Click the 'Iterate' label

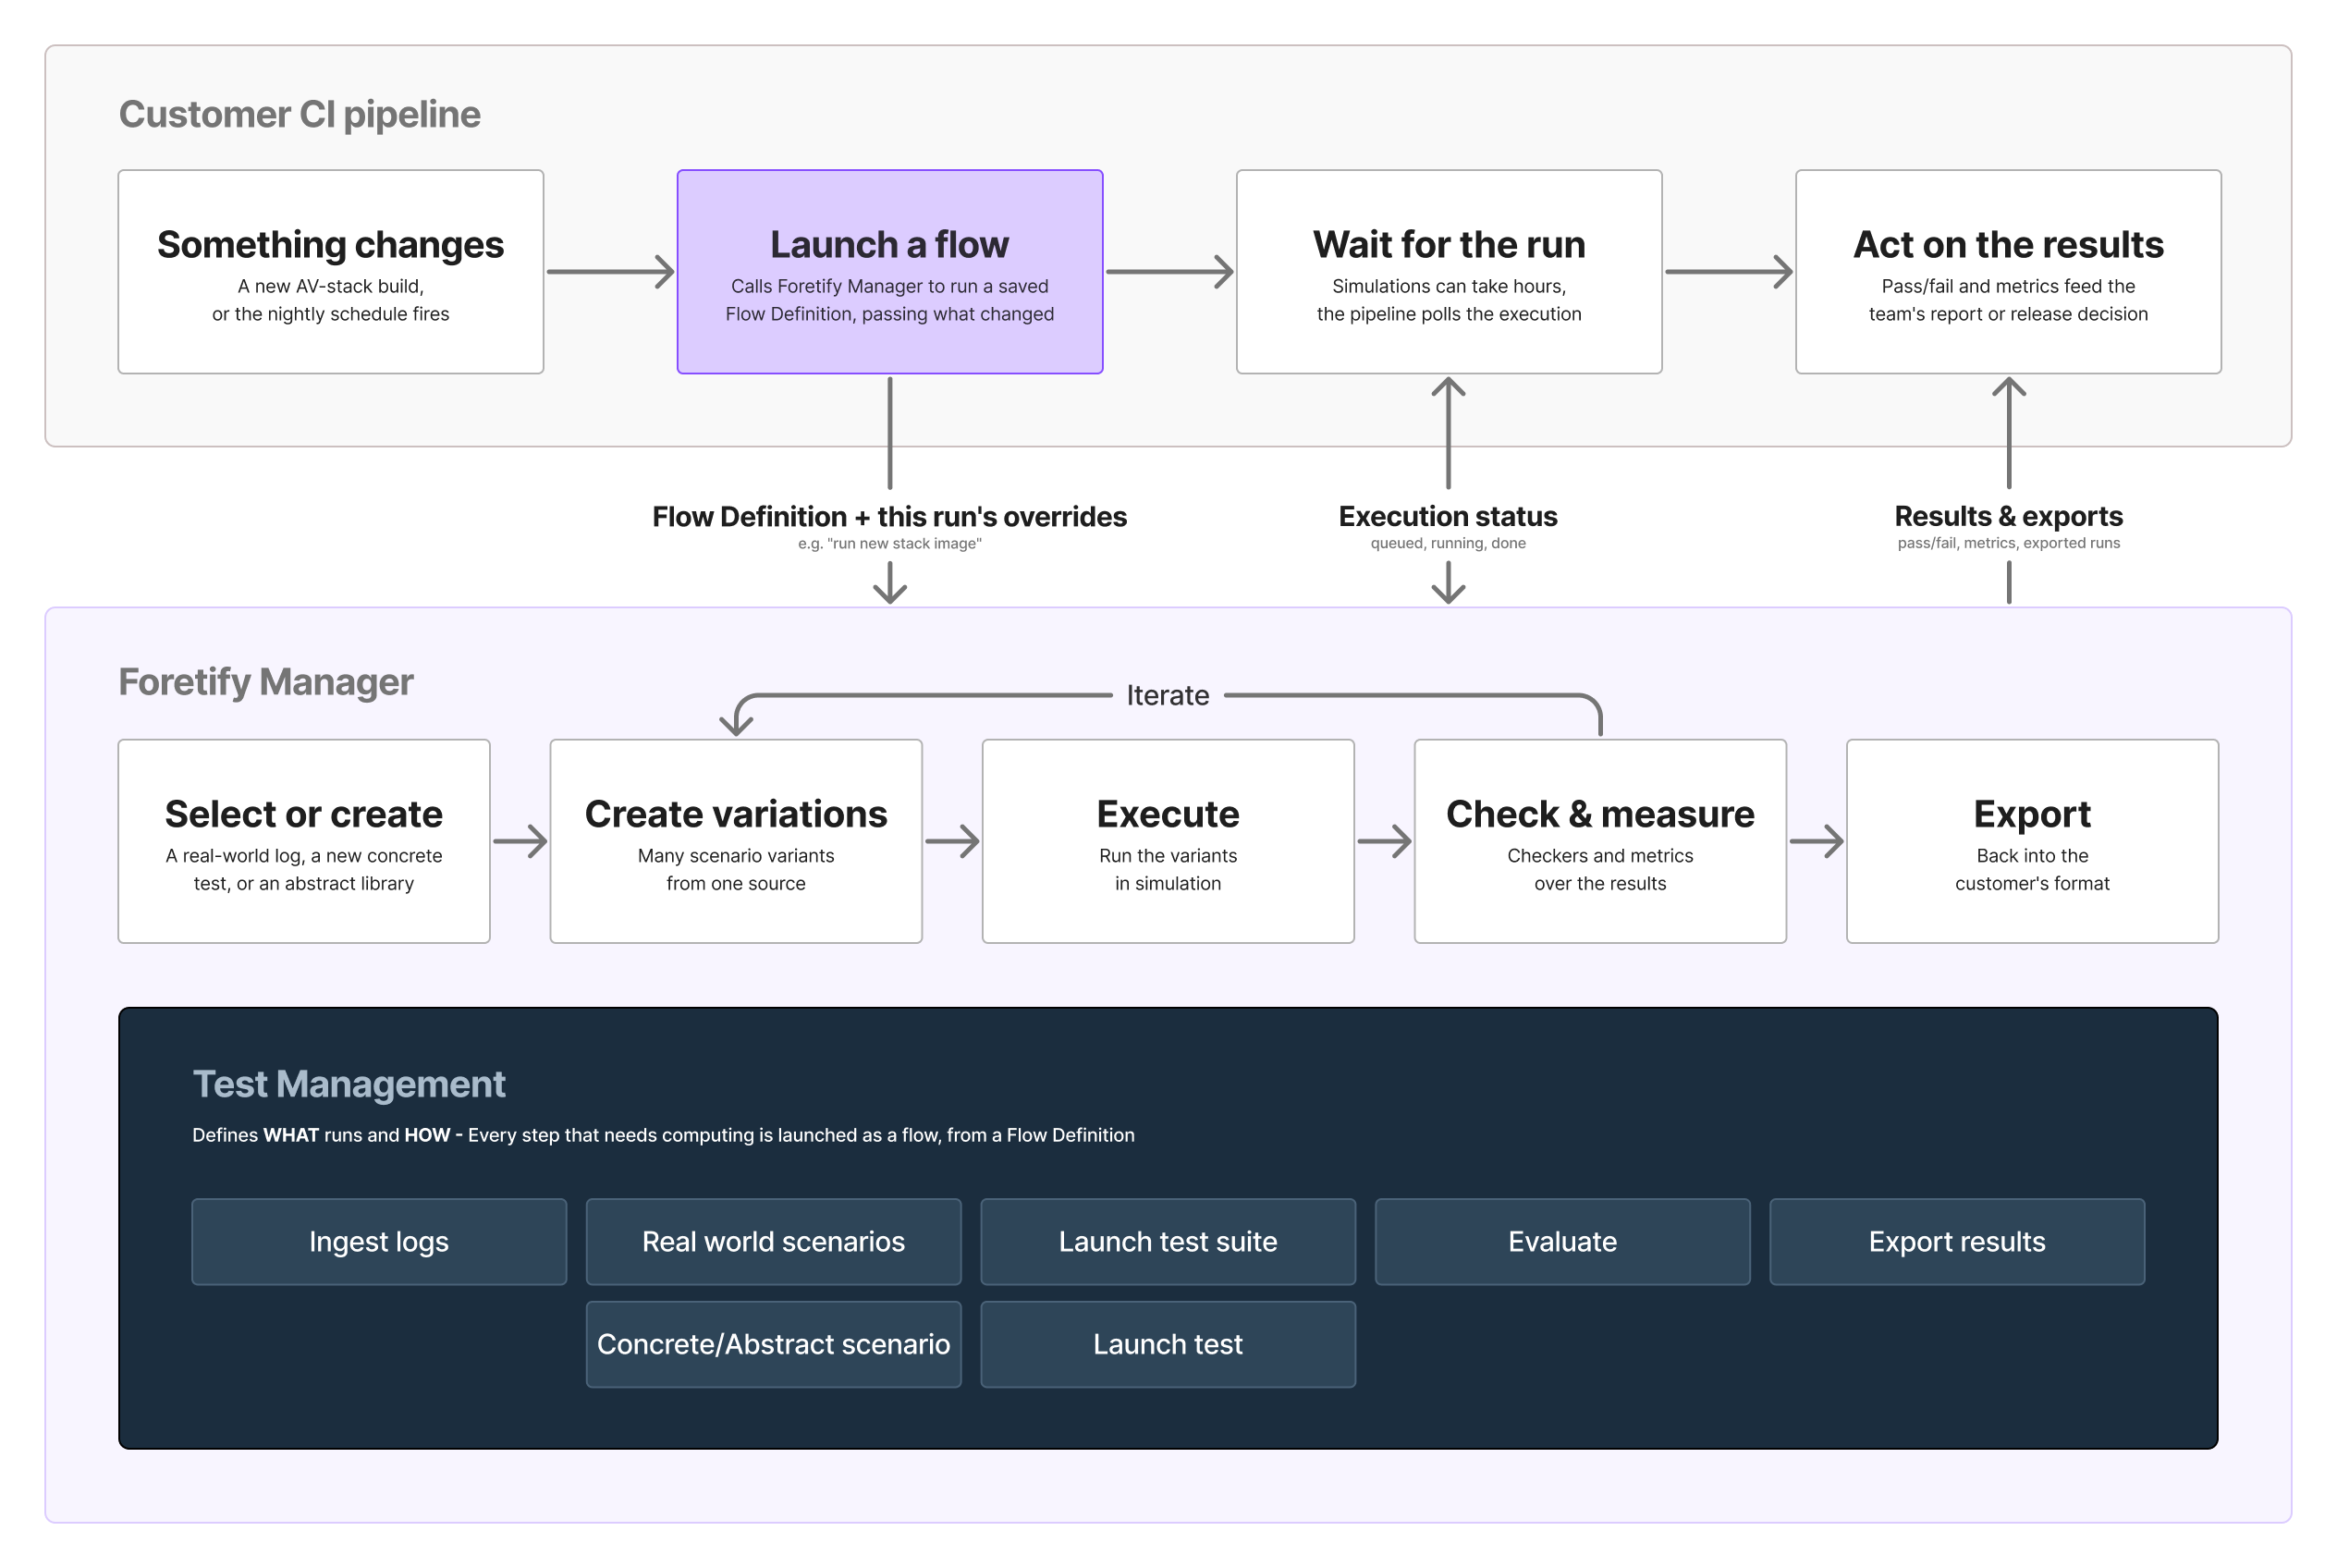pos(1168,695)
